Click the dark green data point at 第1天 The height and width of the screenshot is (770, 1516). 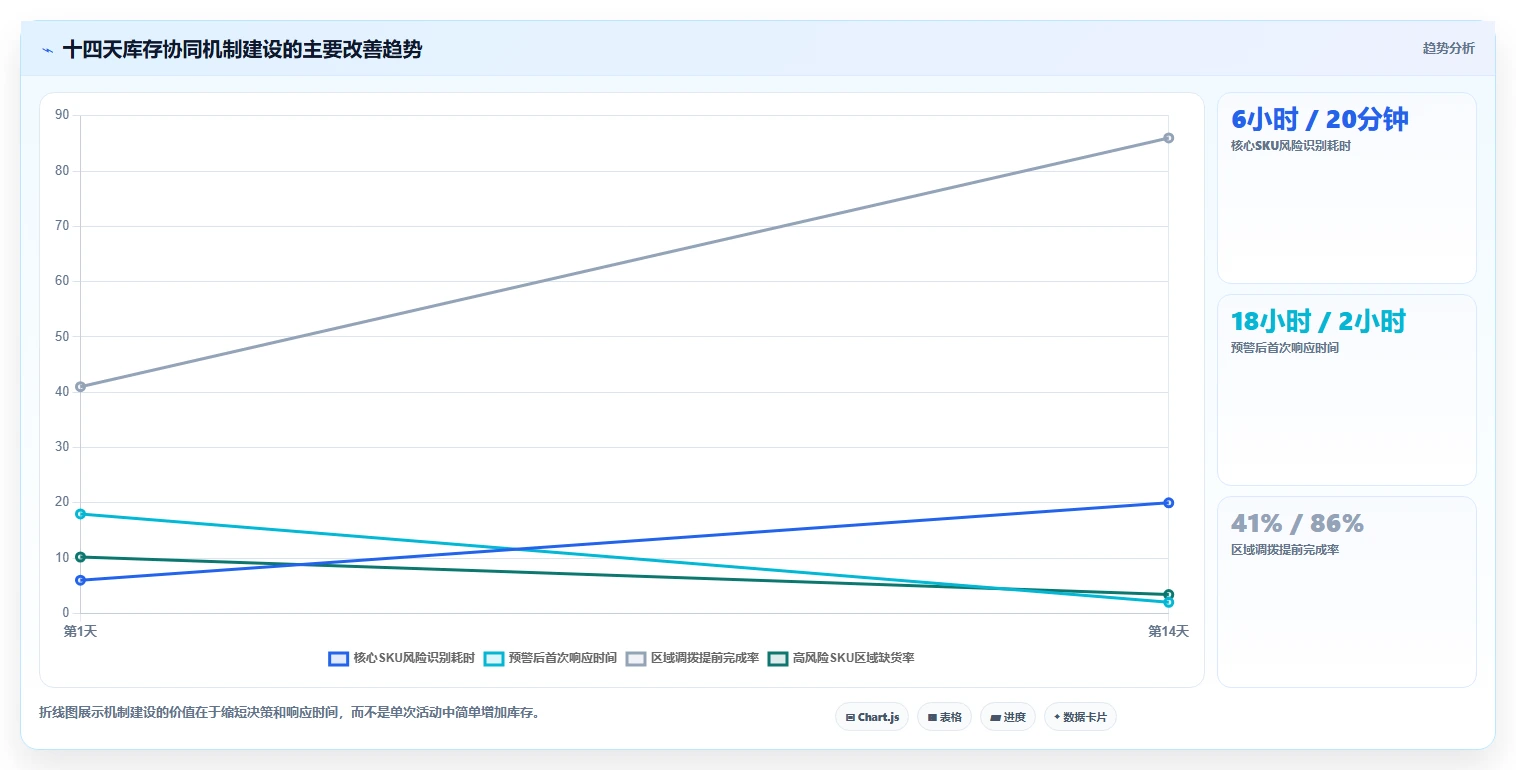80,557
